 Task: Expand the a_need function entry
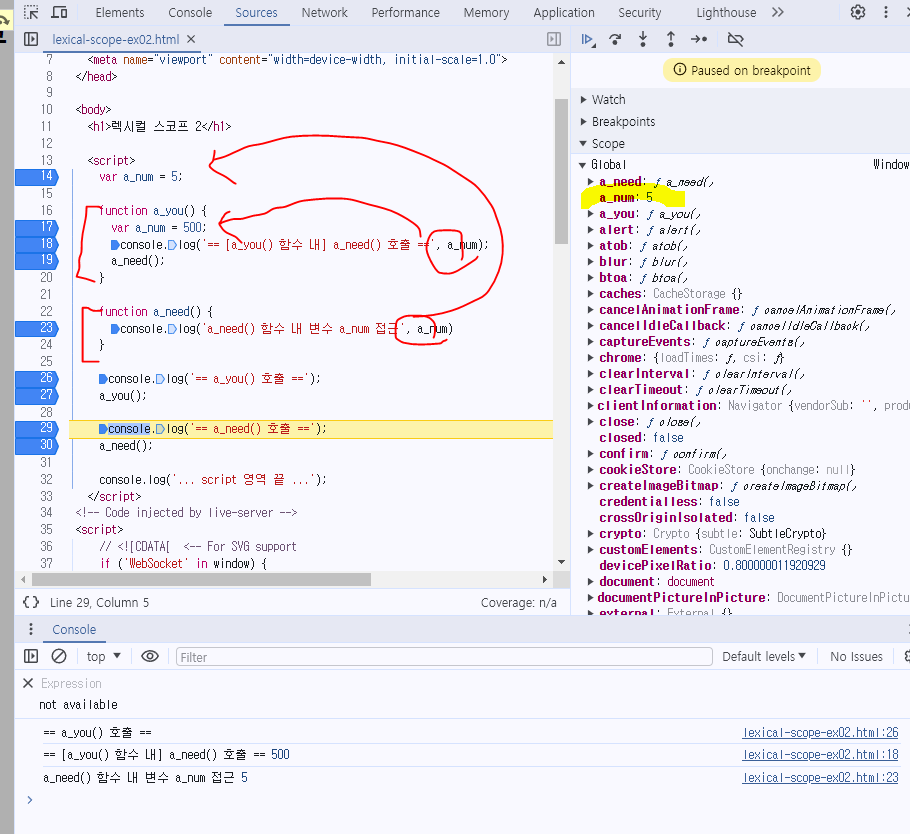click(590, 182)
